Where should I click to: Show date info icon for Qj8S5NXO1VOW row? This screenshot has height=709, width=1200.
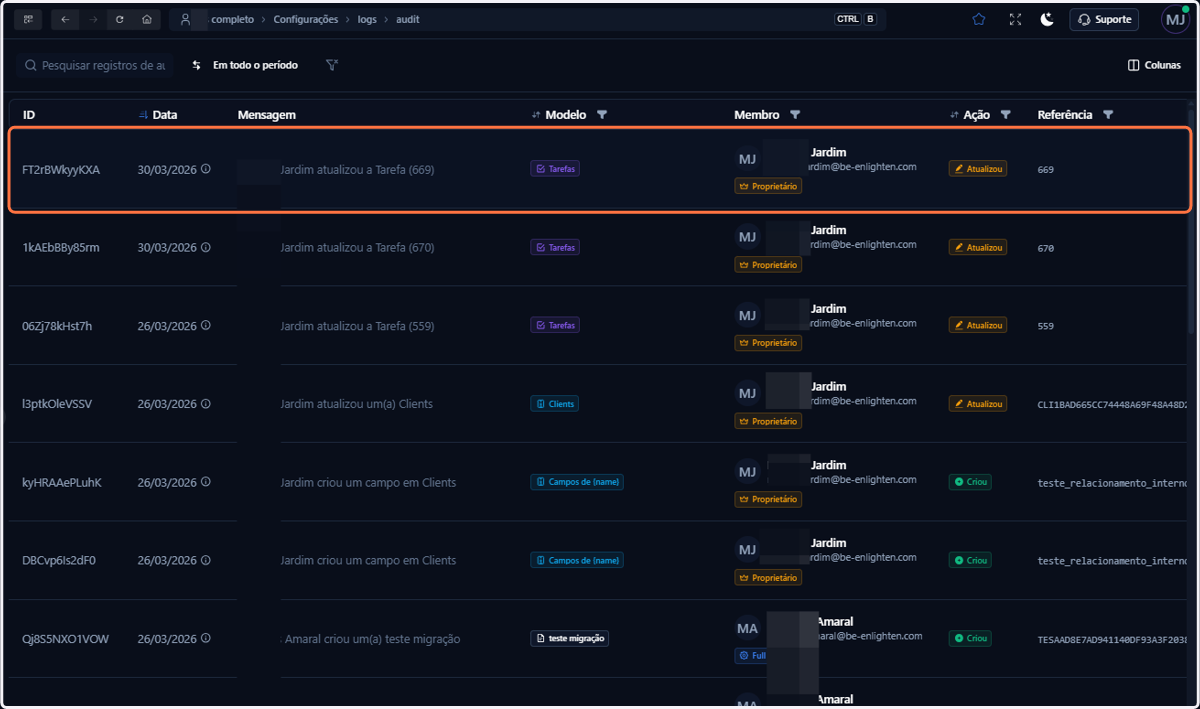(x=206, y=638)
